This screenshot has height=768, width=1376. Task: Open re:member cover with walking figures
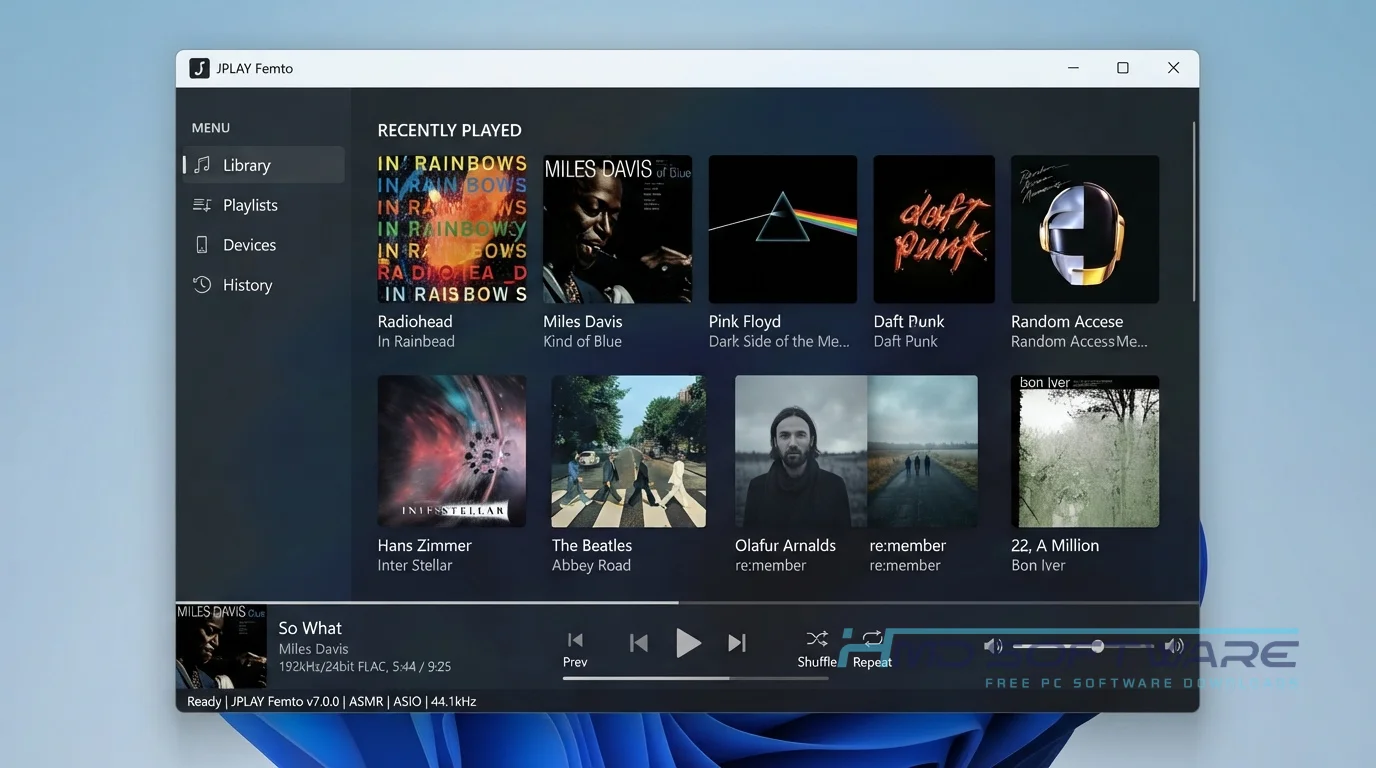(922, 451)
